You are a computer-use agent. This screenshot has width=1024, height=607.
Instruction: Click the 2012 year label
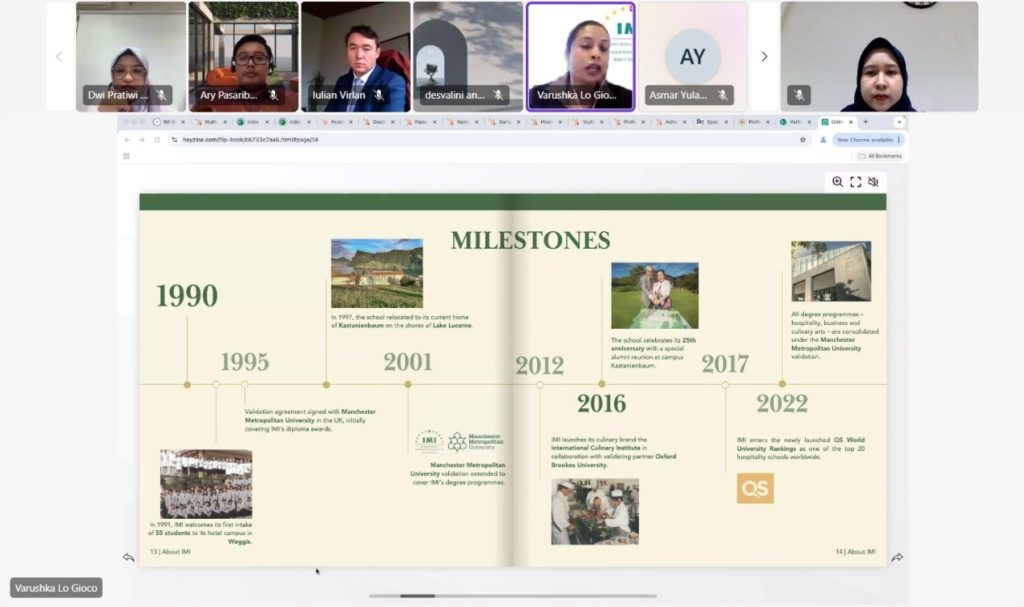(x=539, y=365)
